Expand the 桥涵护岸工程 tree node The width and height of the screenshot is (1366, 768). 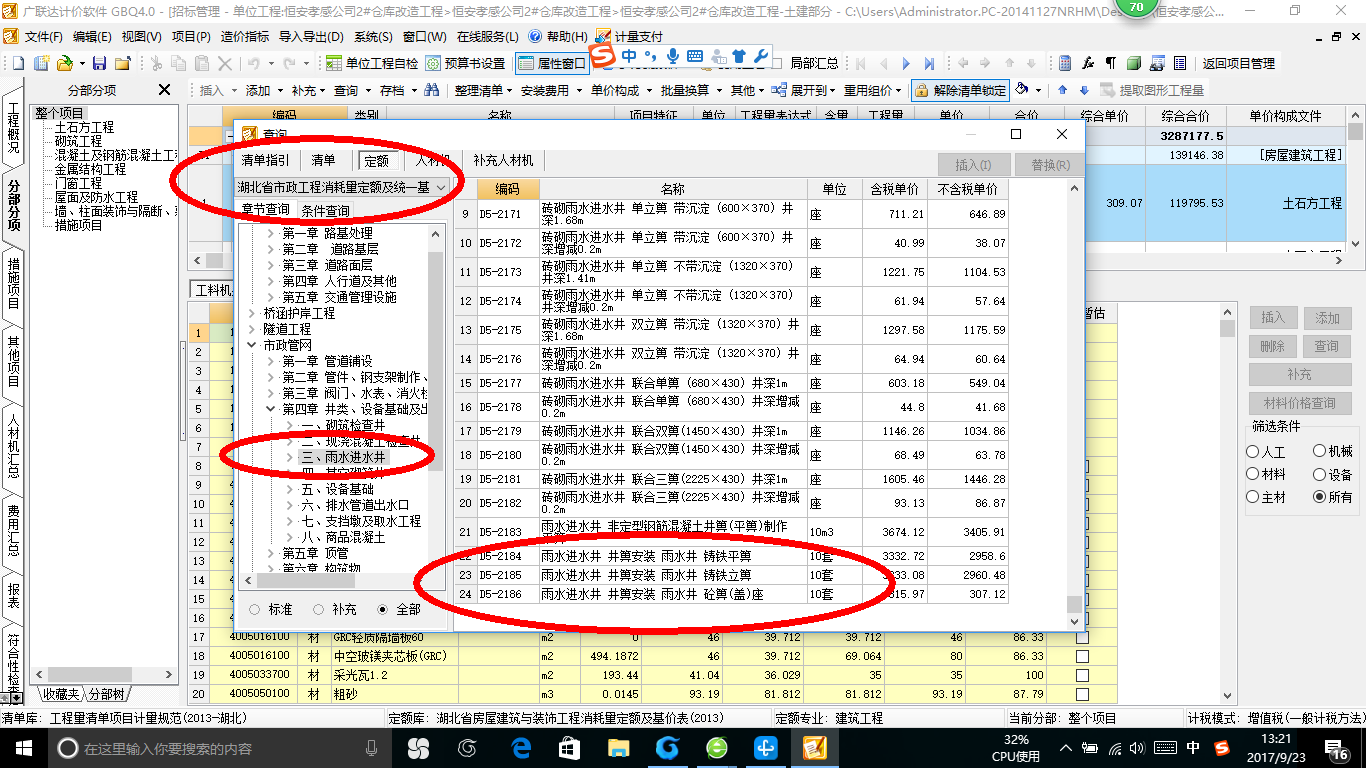[x=251, y=313]
